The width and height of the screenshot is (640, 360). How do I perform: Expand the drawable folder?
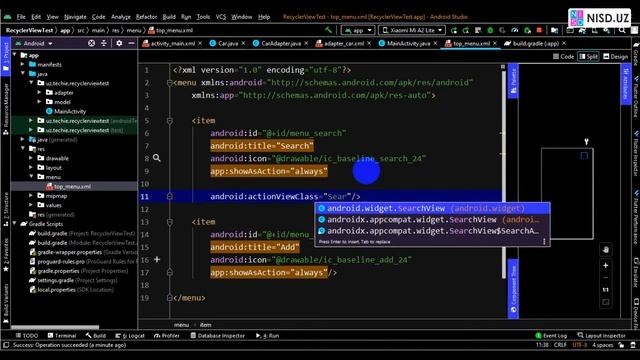pos(31,158)
